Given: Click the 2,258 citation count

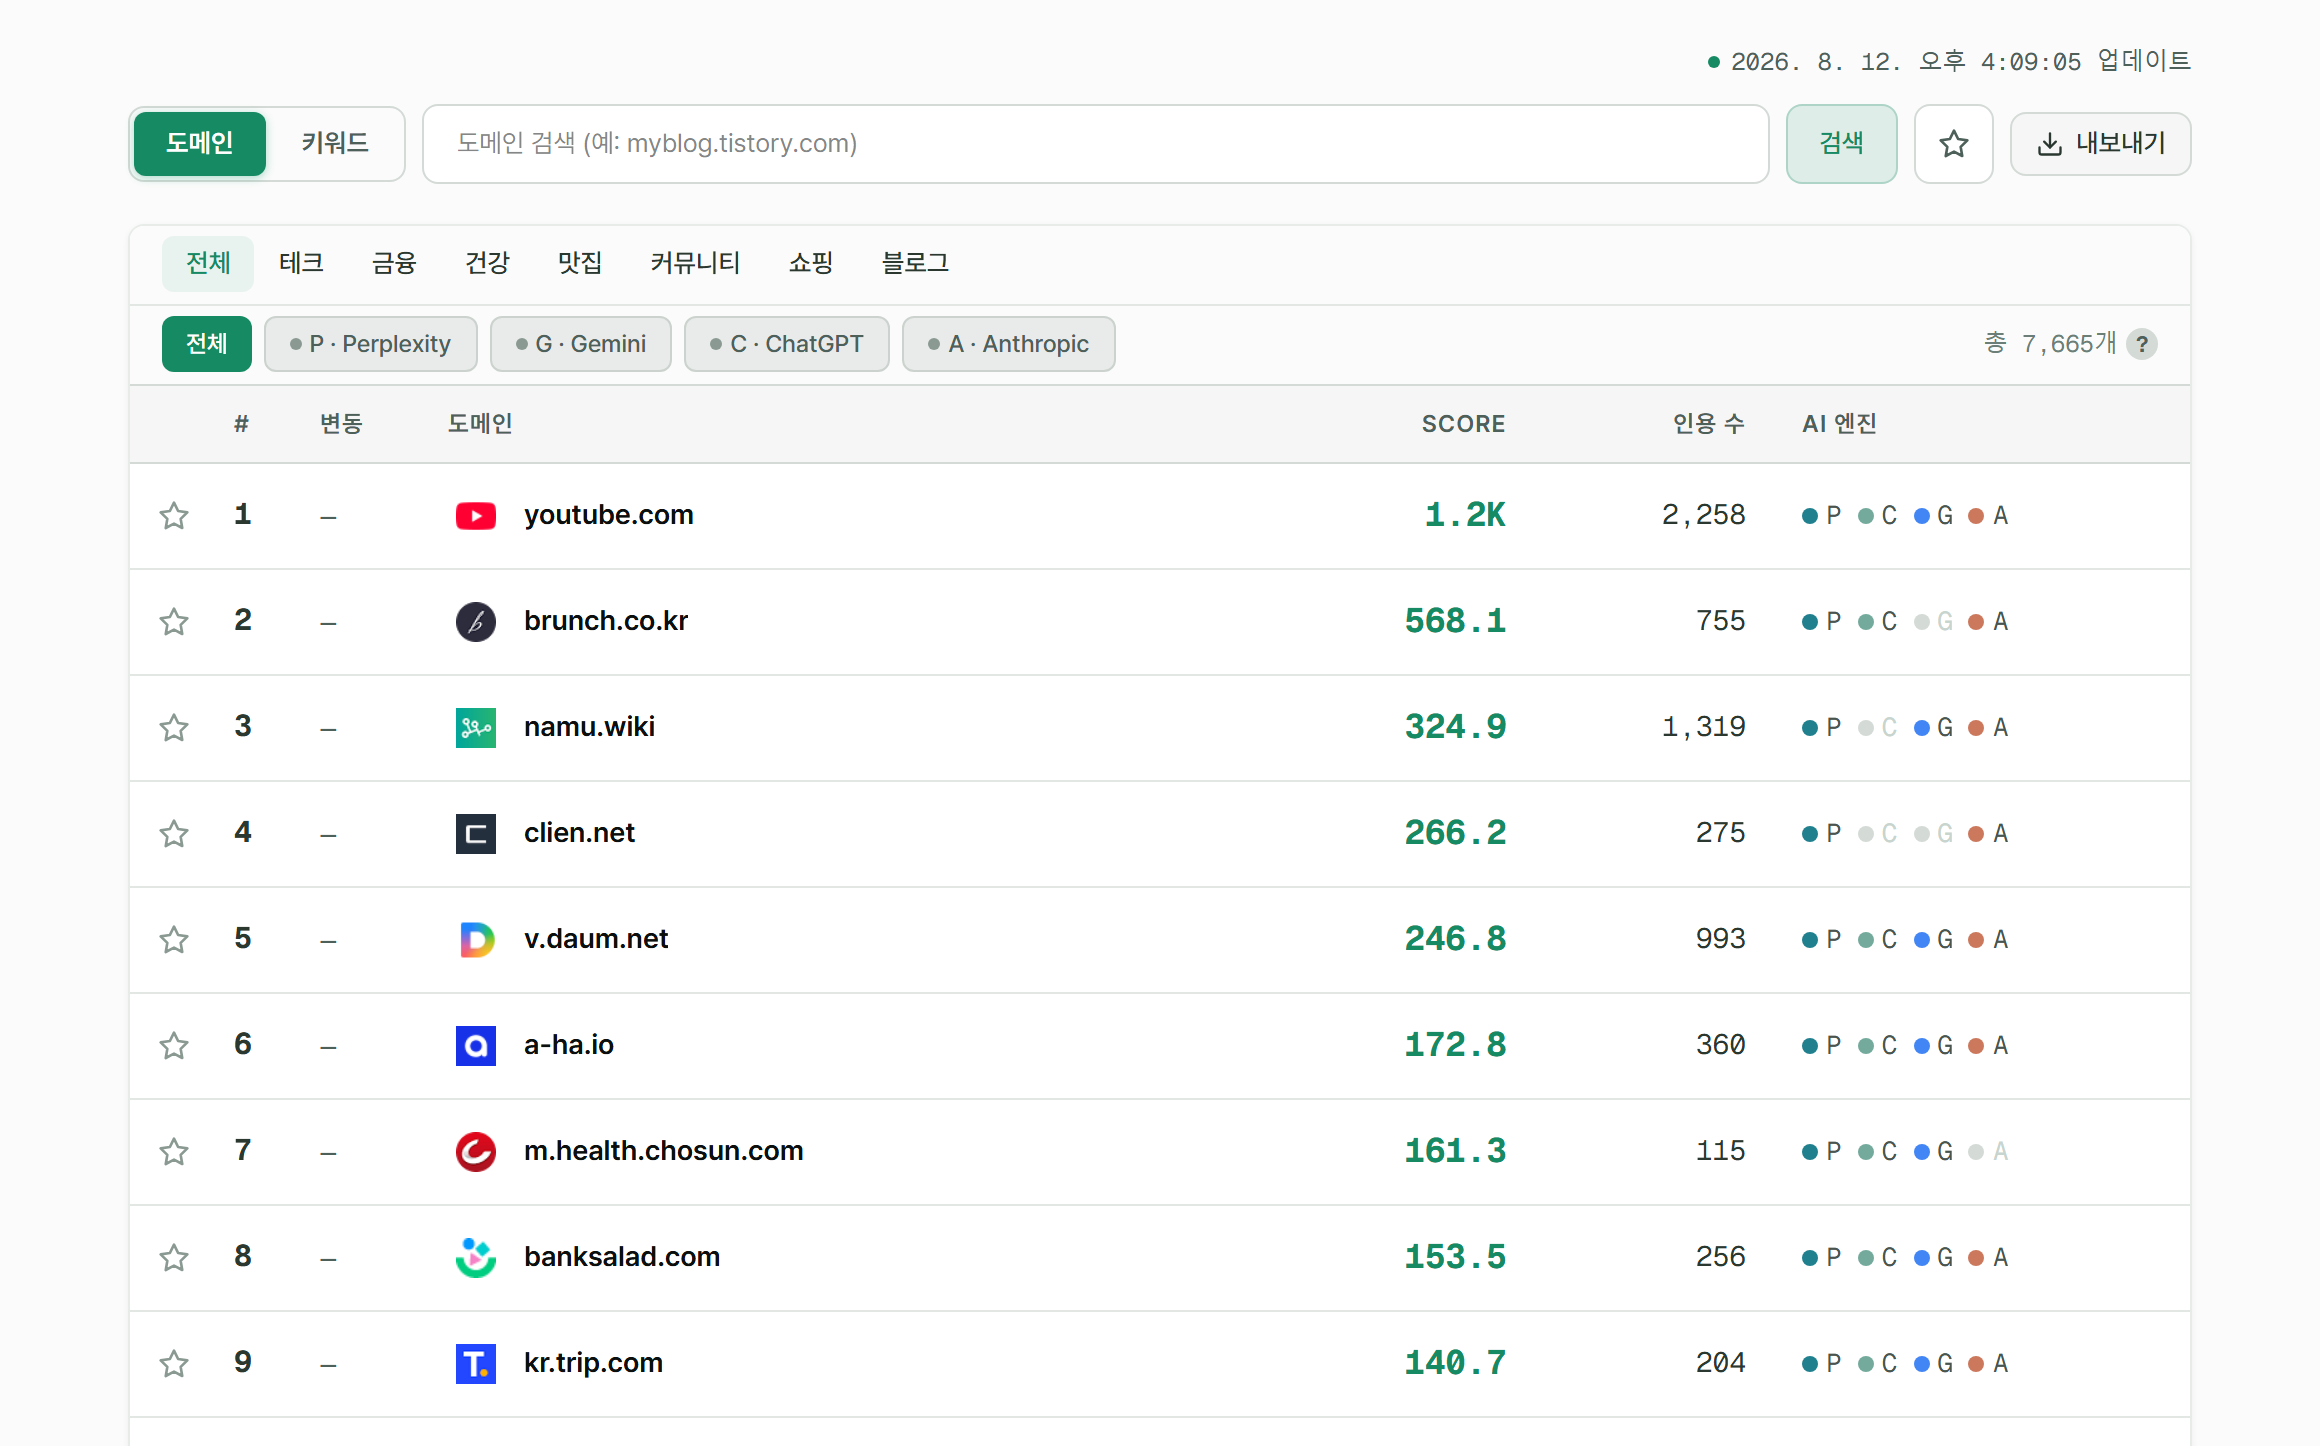Looking at the screenshot, I should 1704,516.
